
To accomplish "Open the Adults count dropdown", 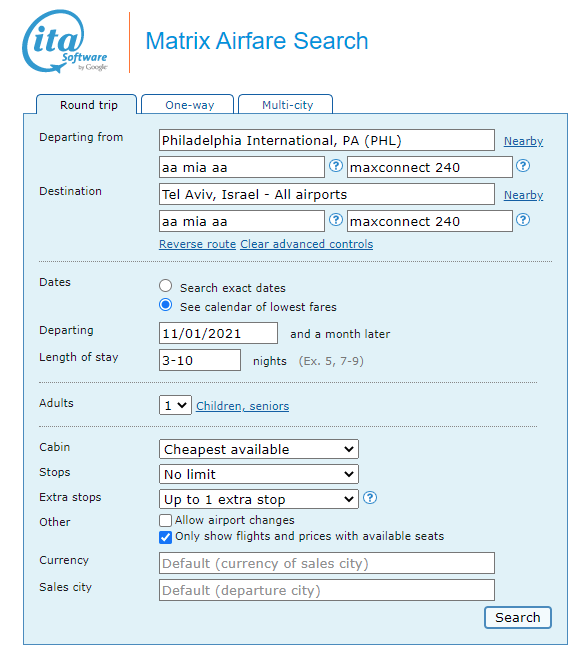I will [175, 405].
